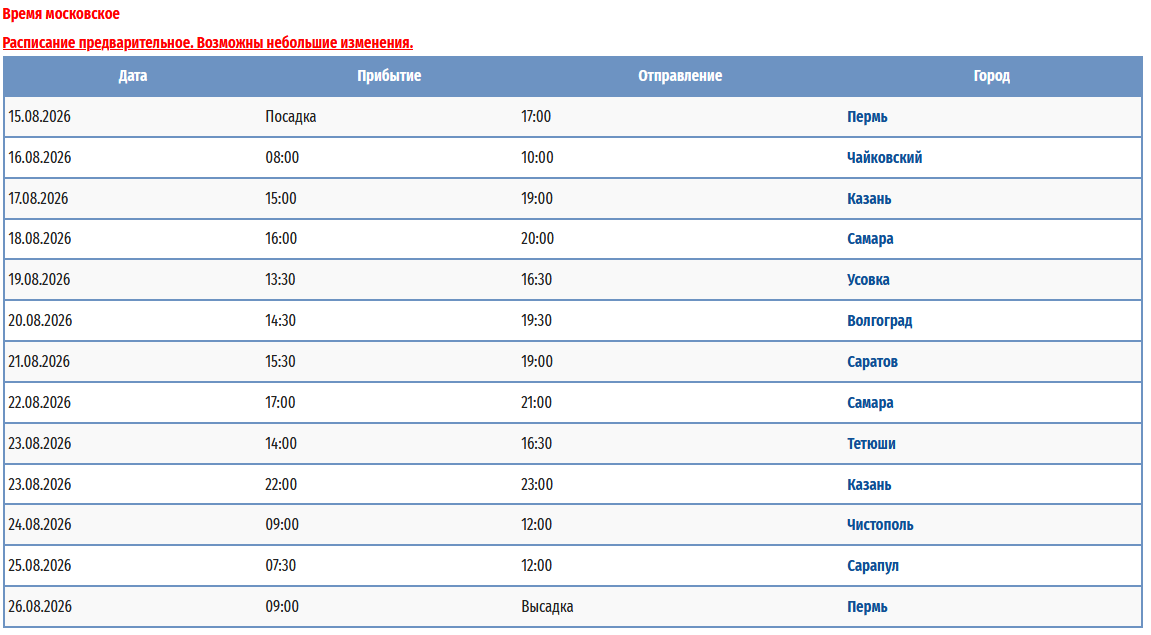The width and height of the screenshot is (1151, 635).
Task: Select the Волгоград city link
Action: click(879, 321)
